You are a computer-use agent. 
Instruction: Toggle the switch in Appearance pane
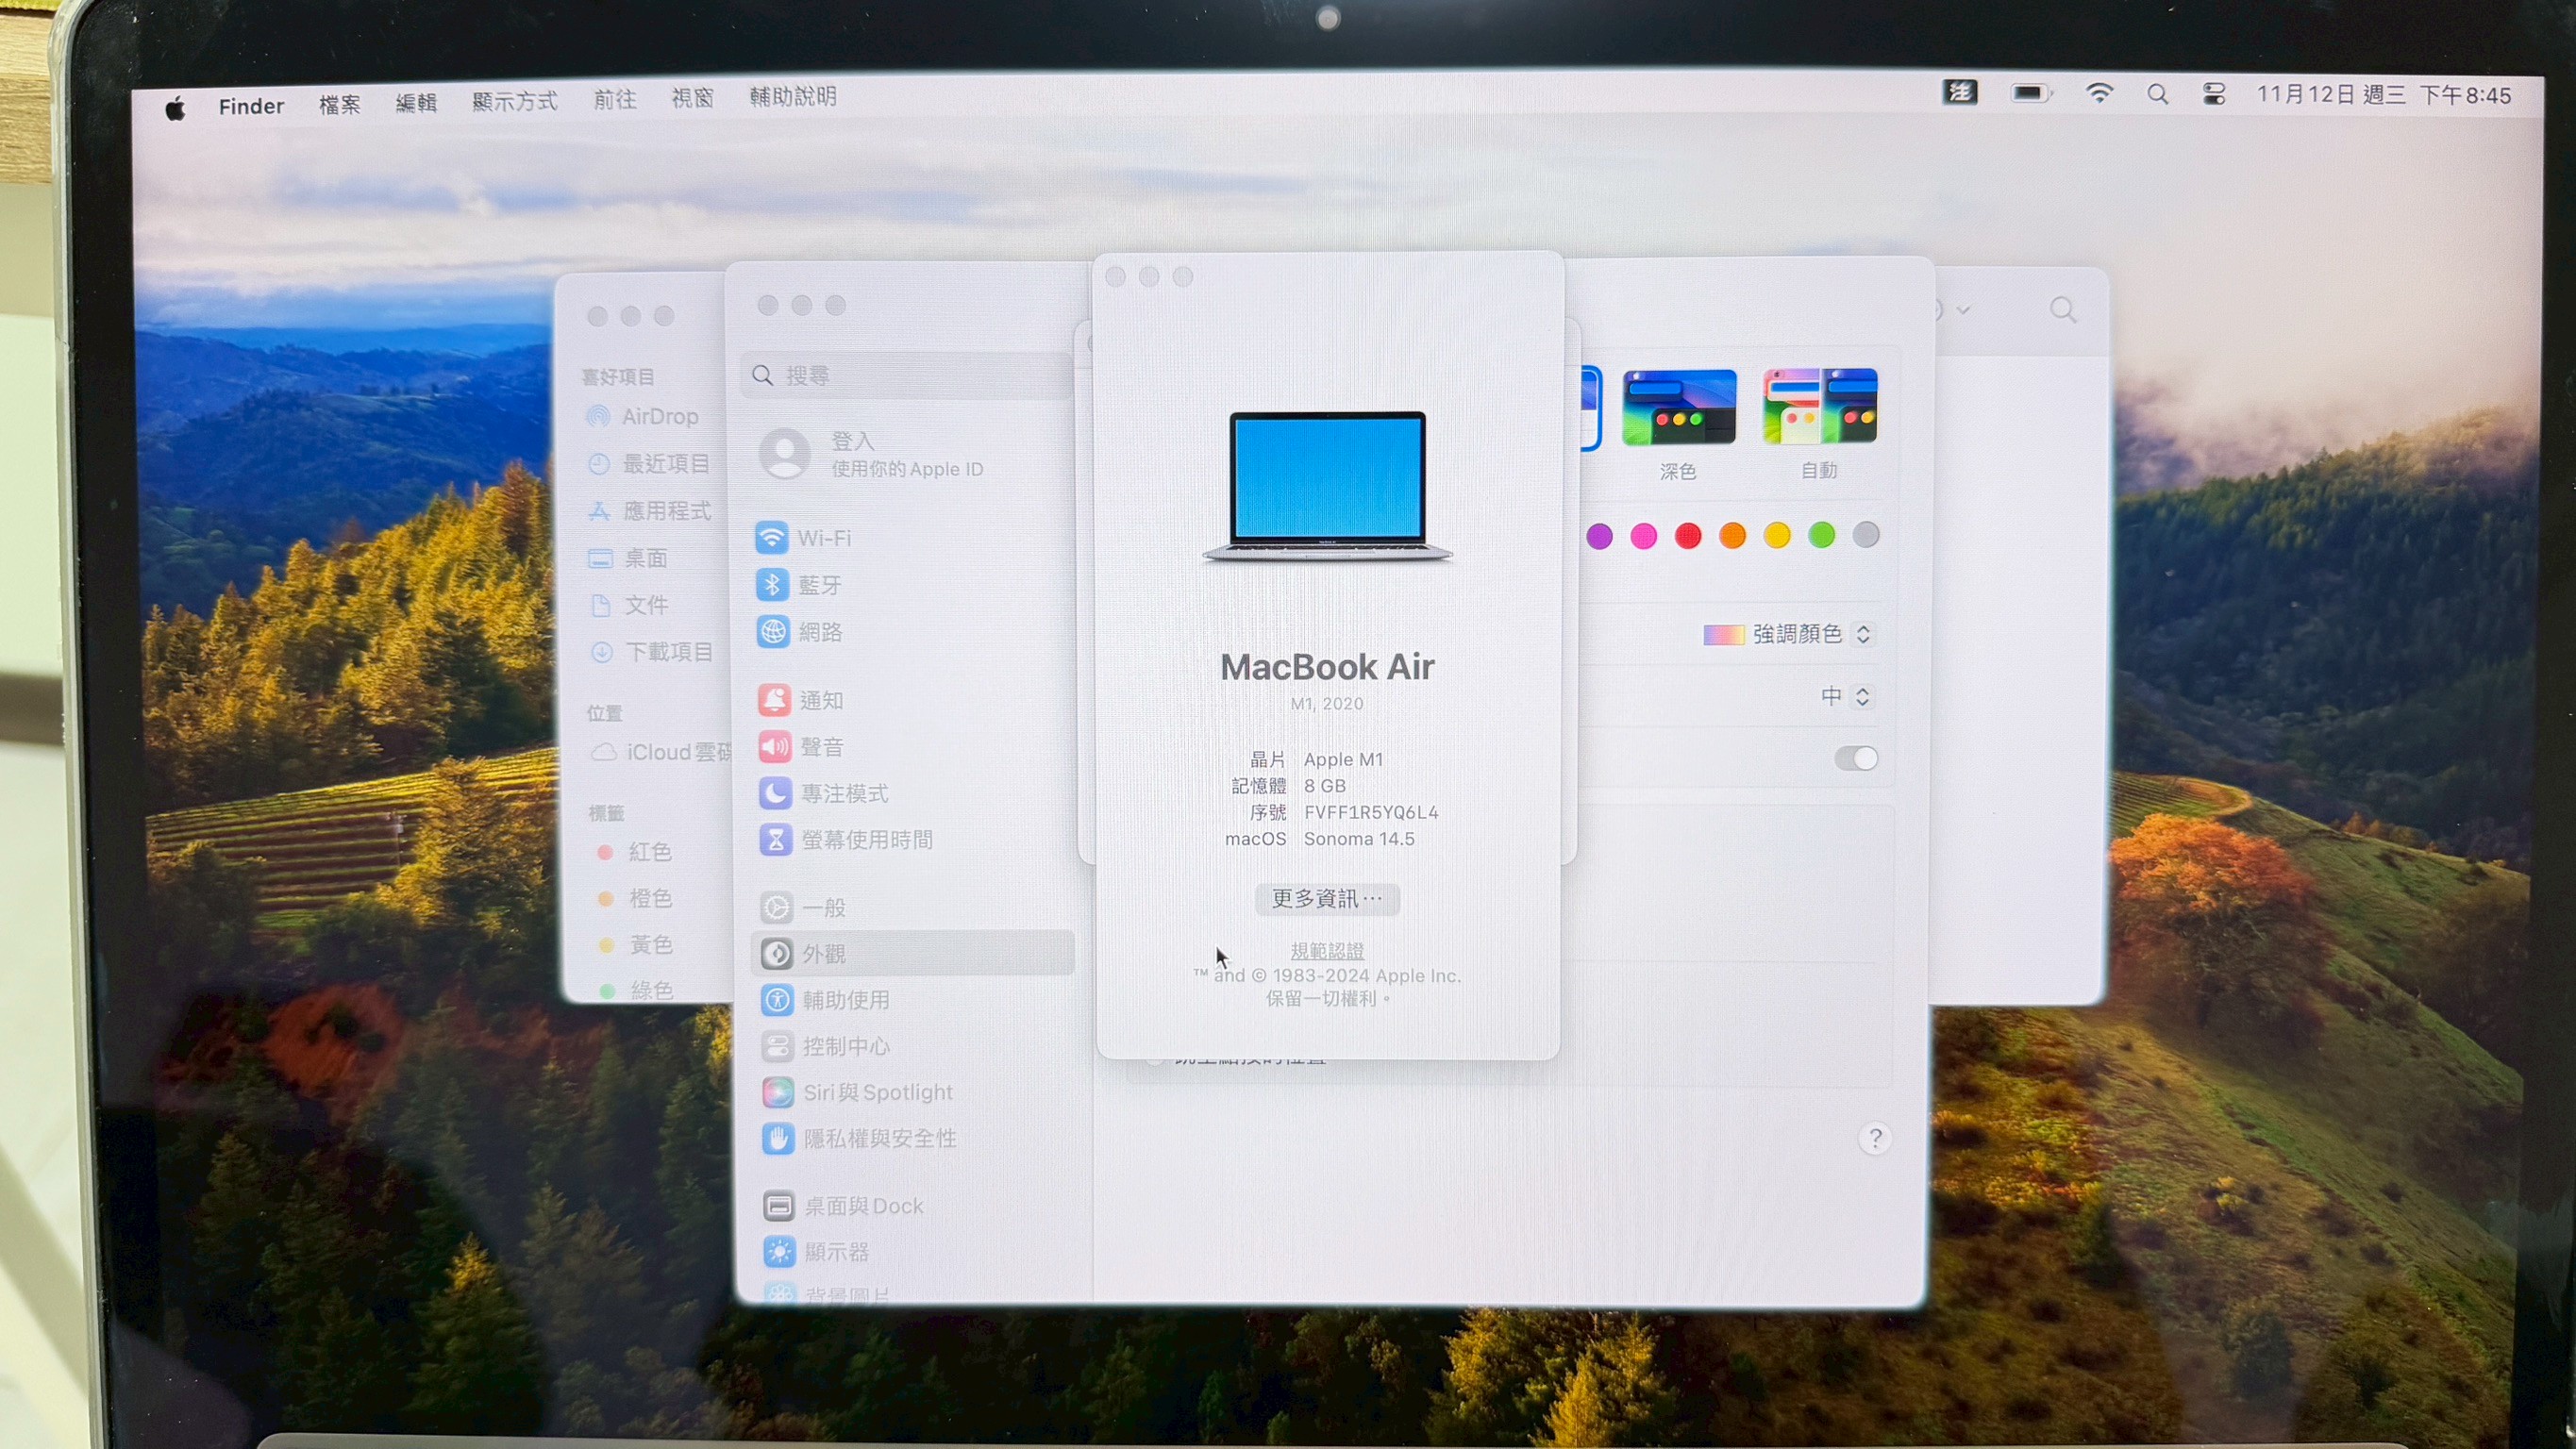click(1855, 758)
